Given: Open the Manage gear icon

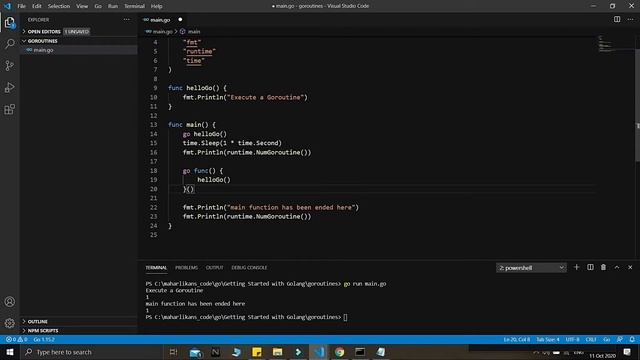Looking at the screenshot, I should point(9,323).
